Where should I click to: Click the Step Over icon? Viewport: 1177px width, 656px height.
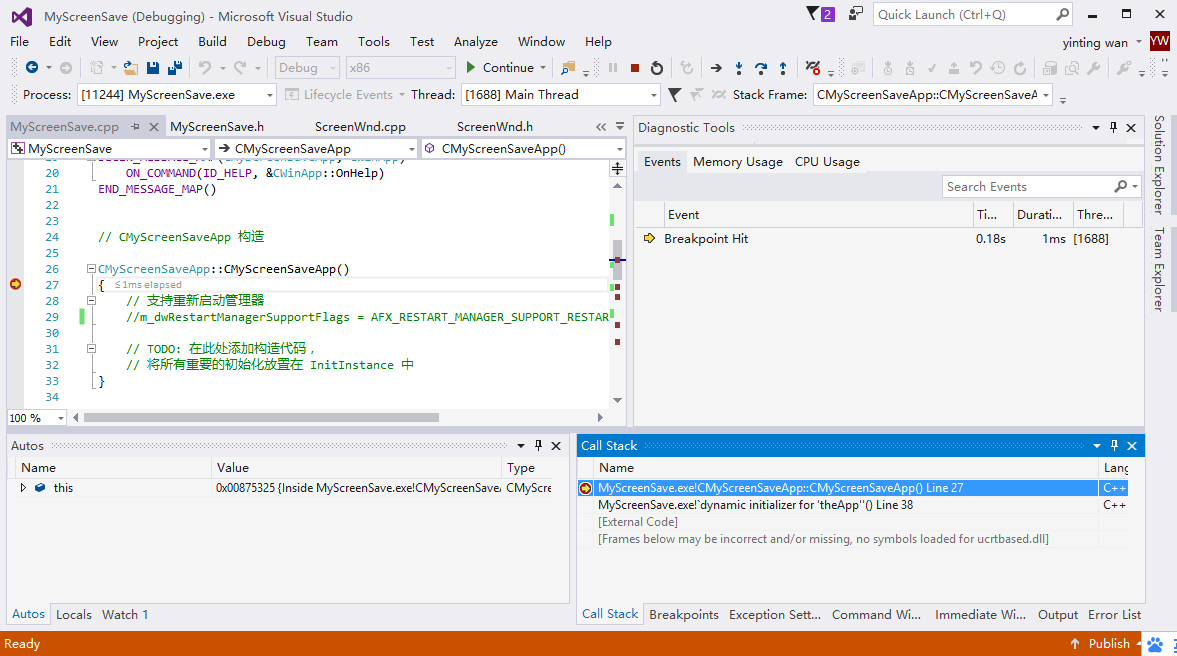point(760,68)
